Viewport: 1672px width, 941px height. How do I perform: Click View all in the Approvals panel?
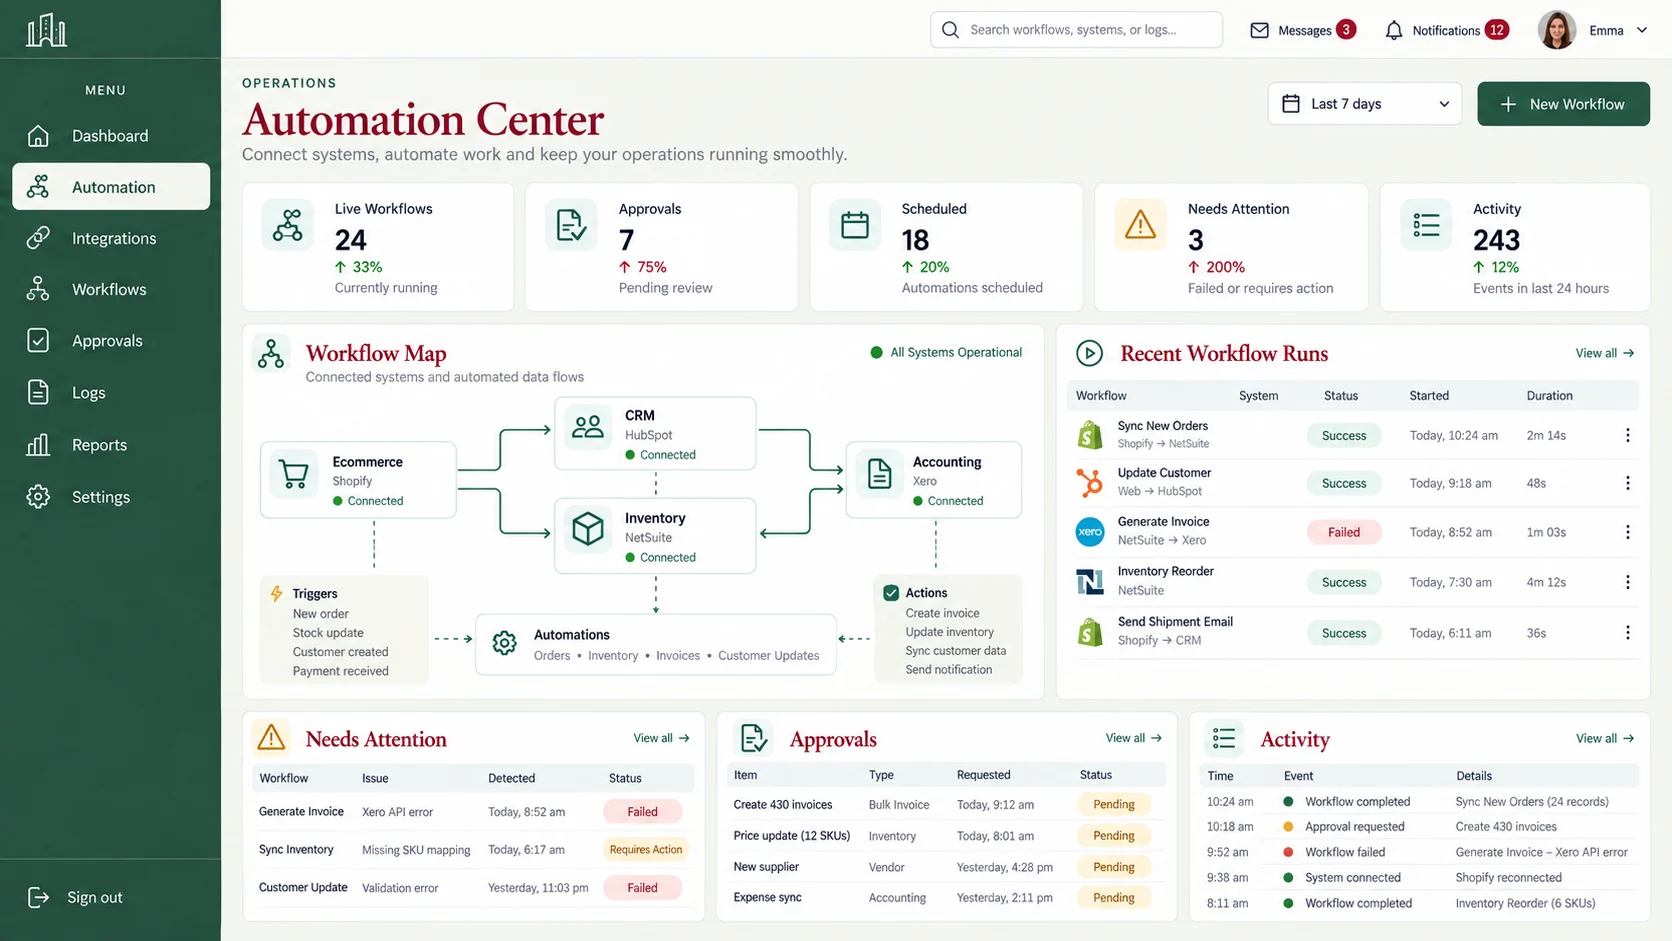pos(1133,738)
